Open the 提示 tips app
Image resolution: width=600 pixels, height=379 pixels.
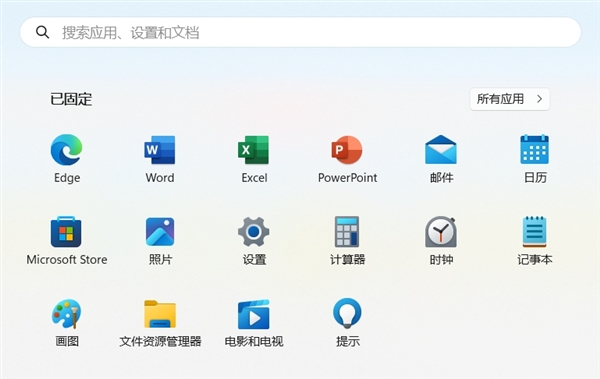(x=347, y=314)
